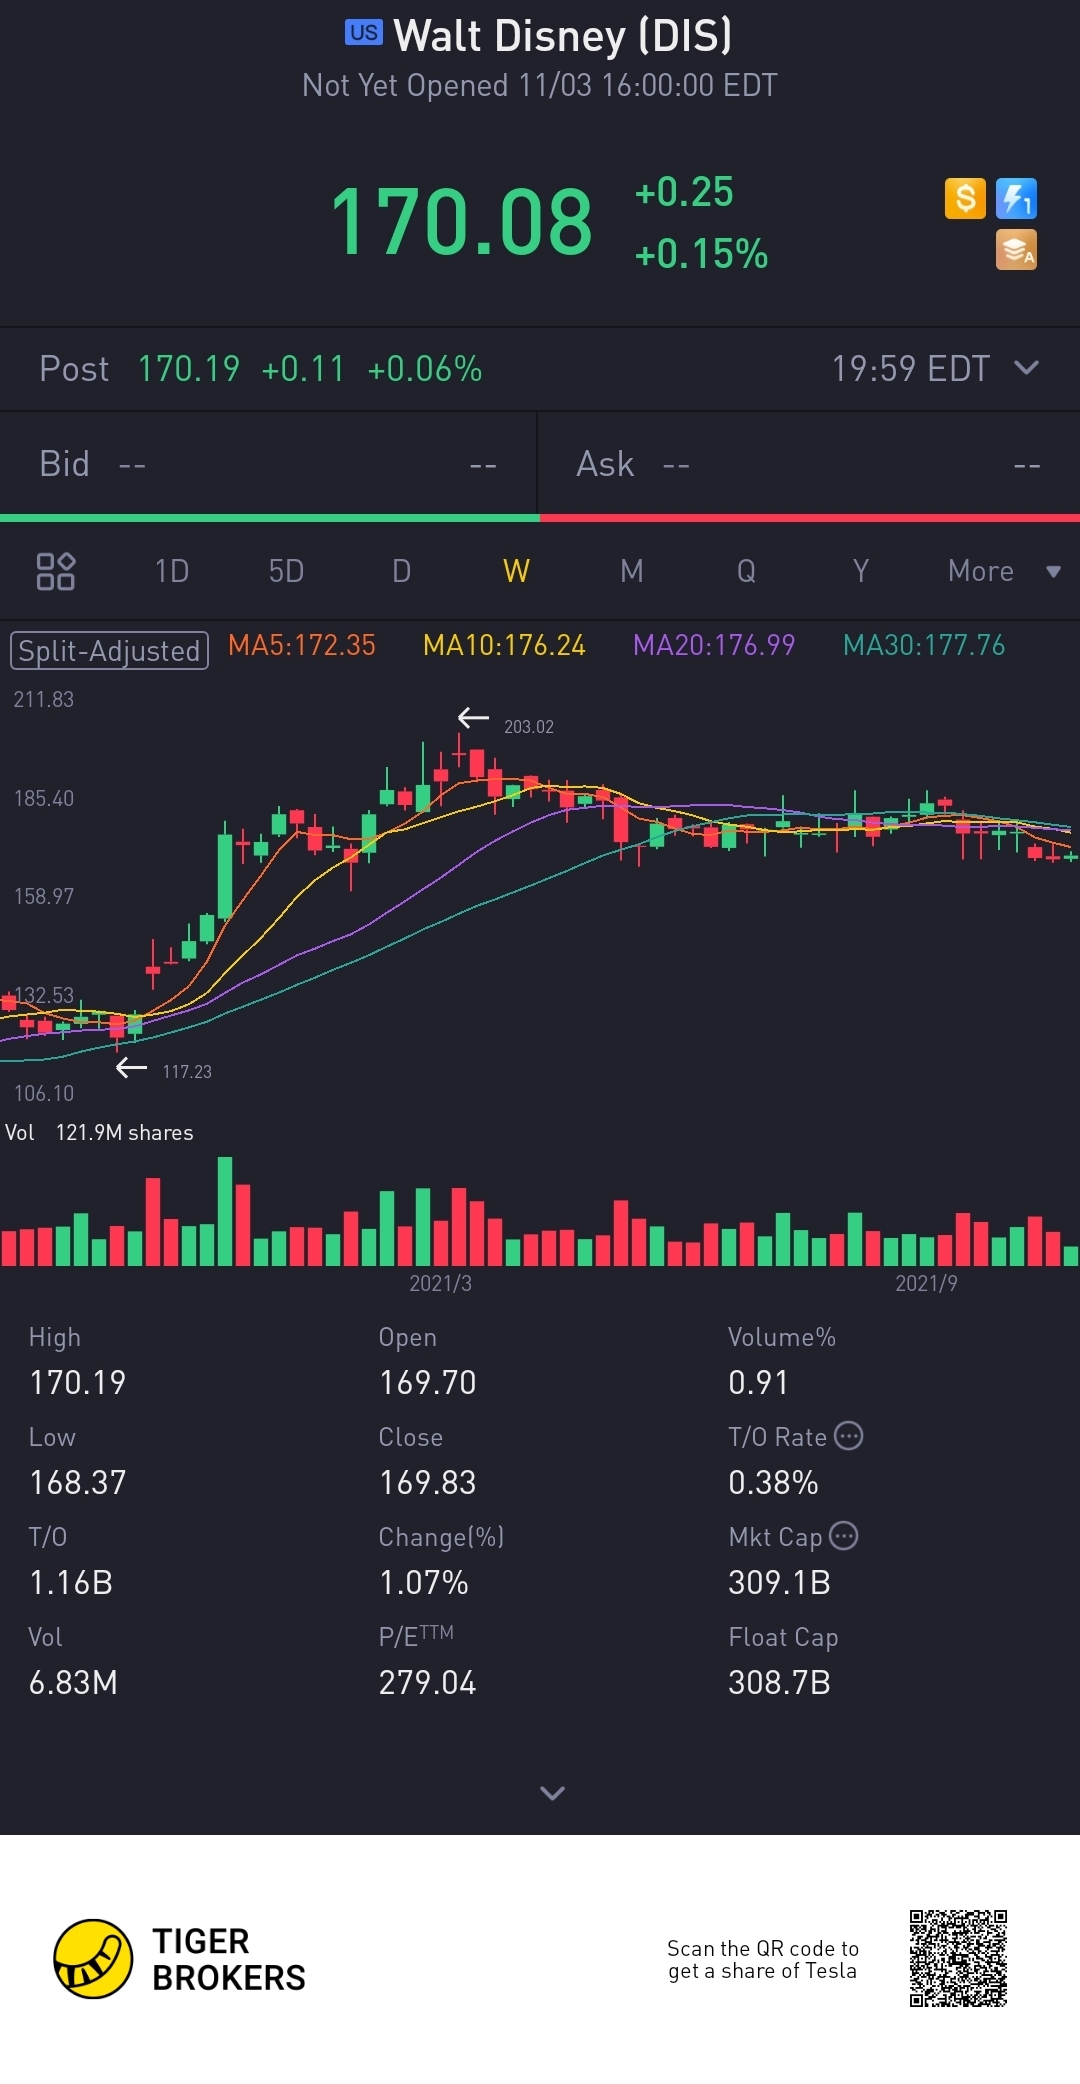Screen dimensions: 1080x2084
Task: Tap the Ask quote cell
Action: pyautogui.click(x=809, y=464)
